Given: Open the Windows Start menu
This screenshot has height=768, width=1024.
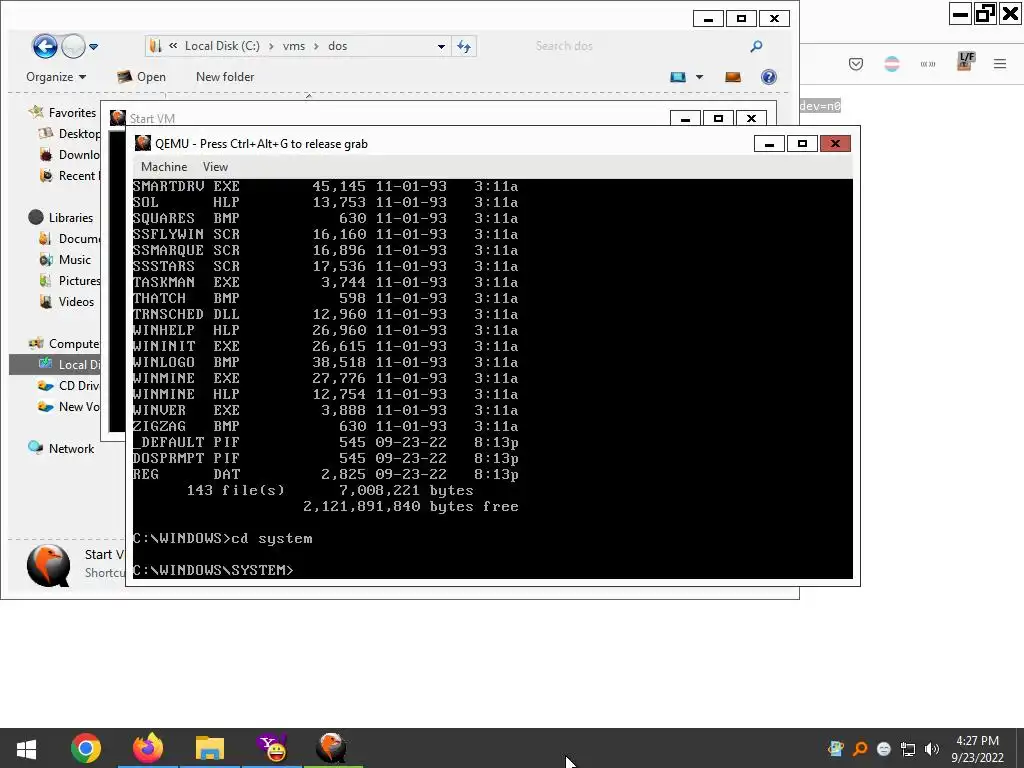Looking at the screenshot, I should pyautogui.click(x=26, y=748).
